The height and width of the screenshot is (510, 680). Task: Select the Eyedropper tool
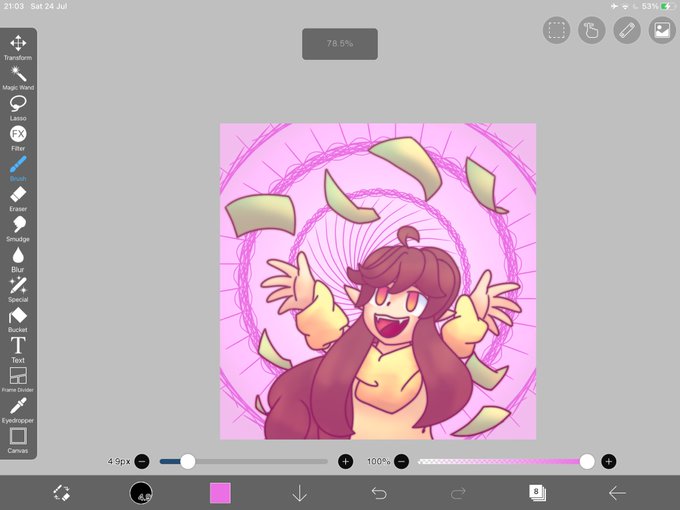[x=18, y=410]
